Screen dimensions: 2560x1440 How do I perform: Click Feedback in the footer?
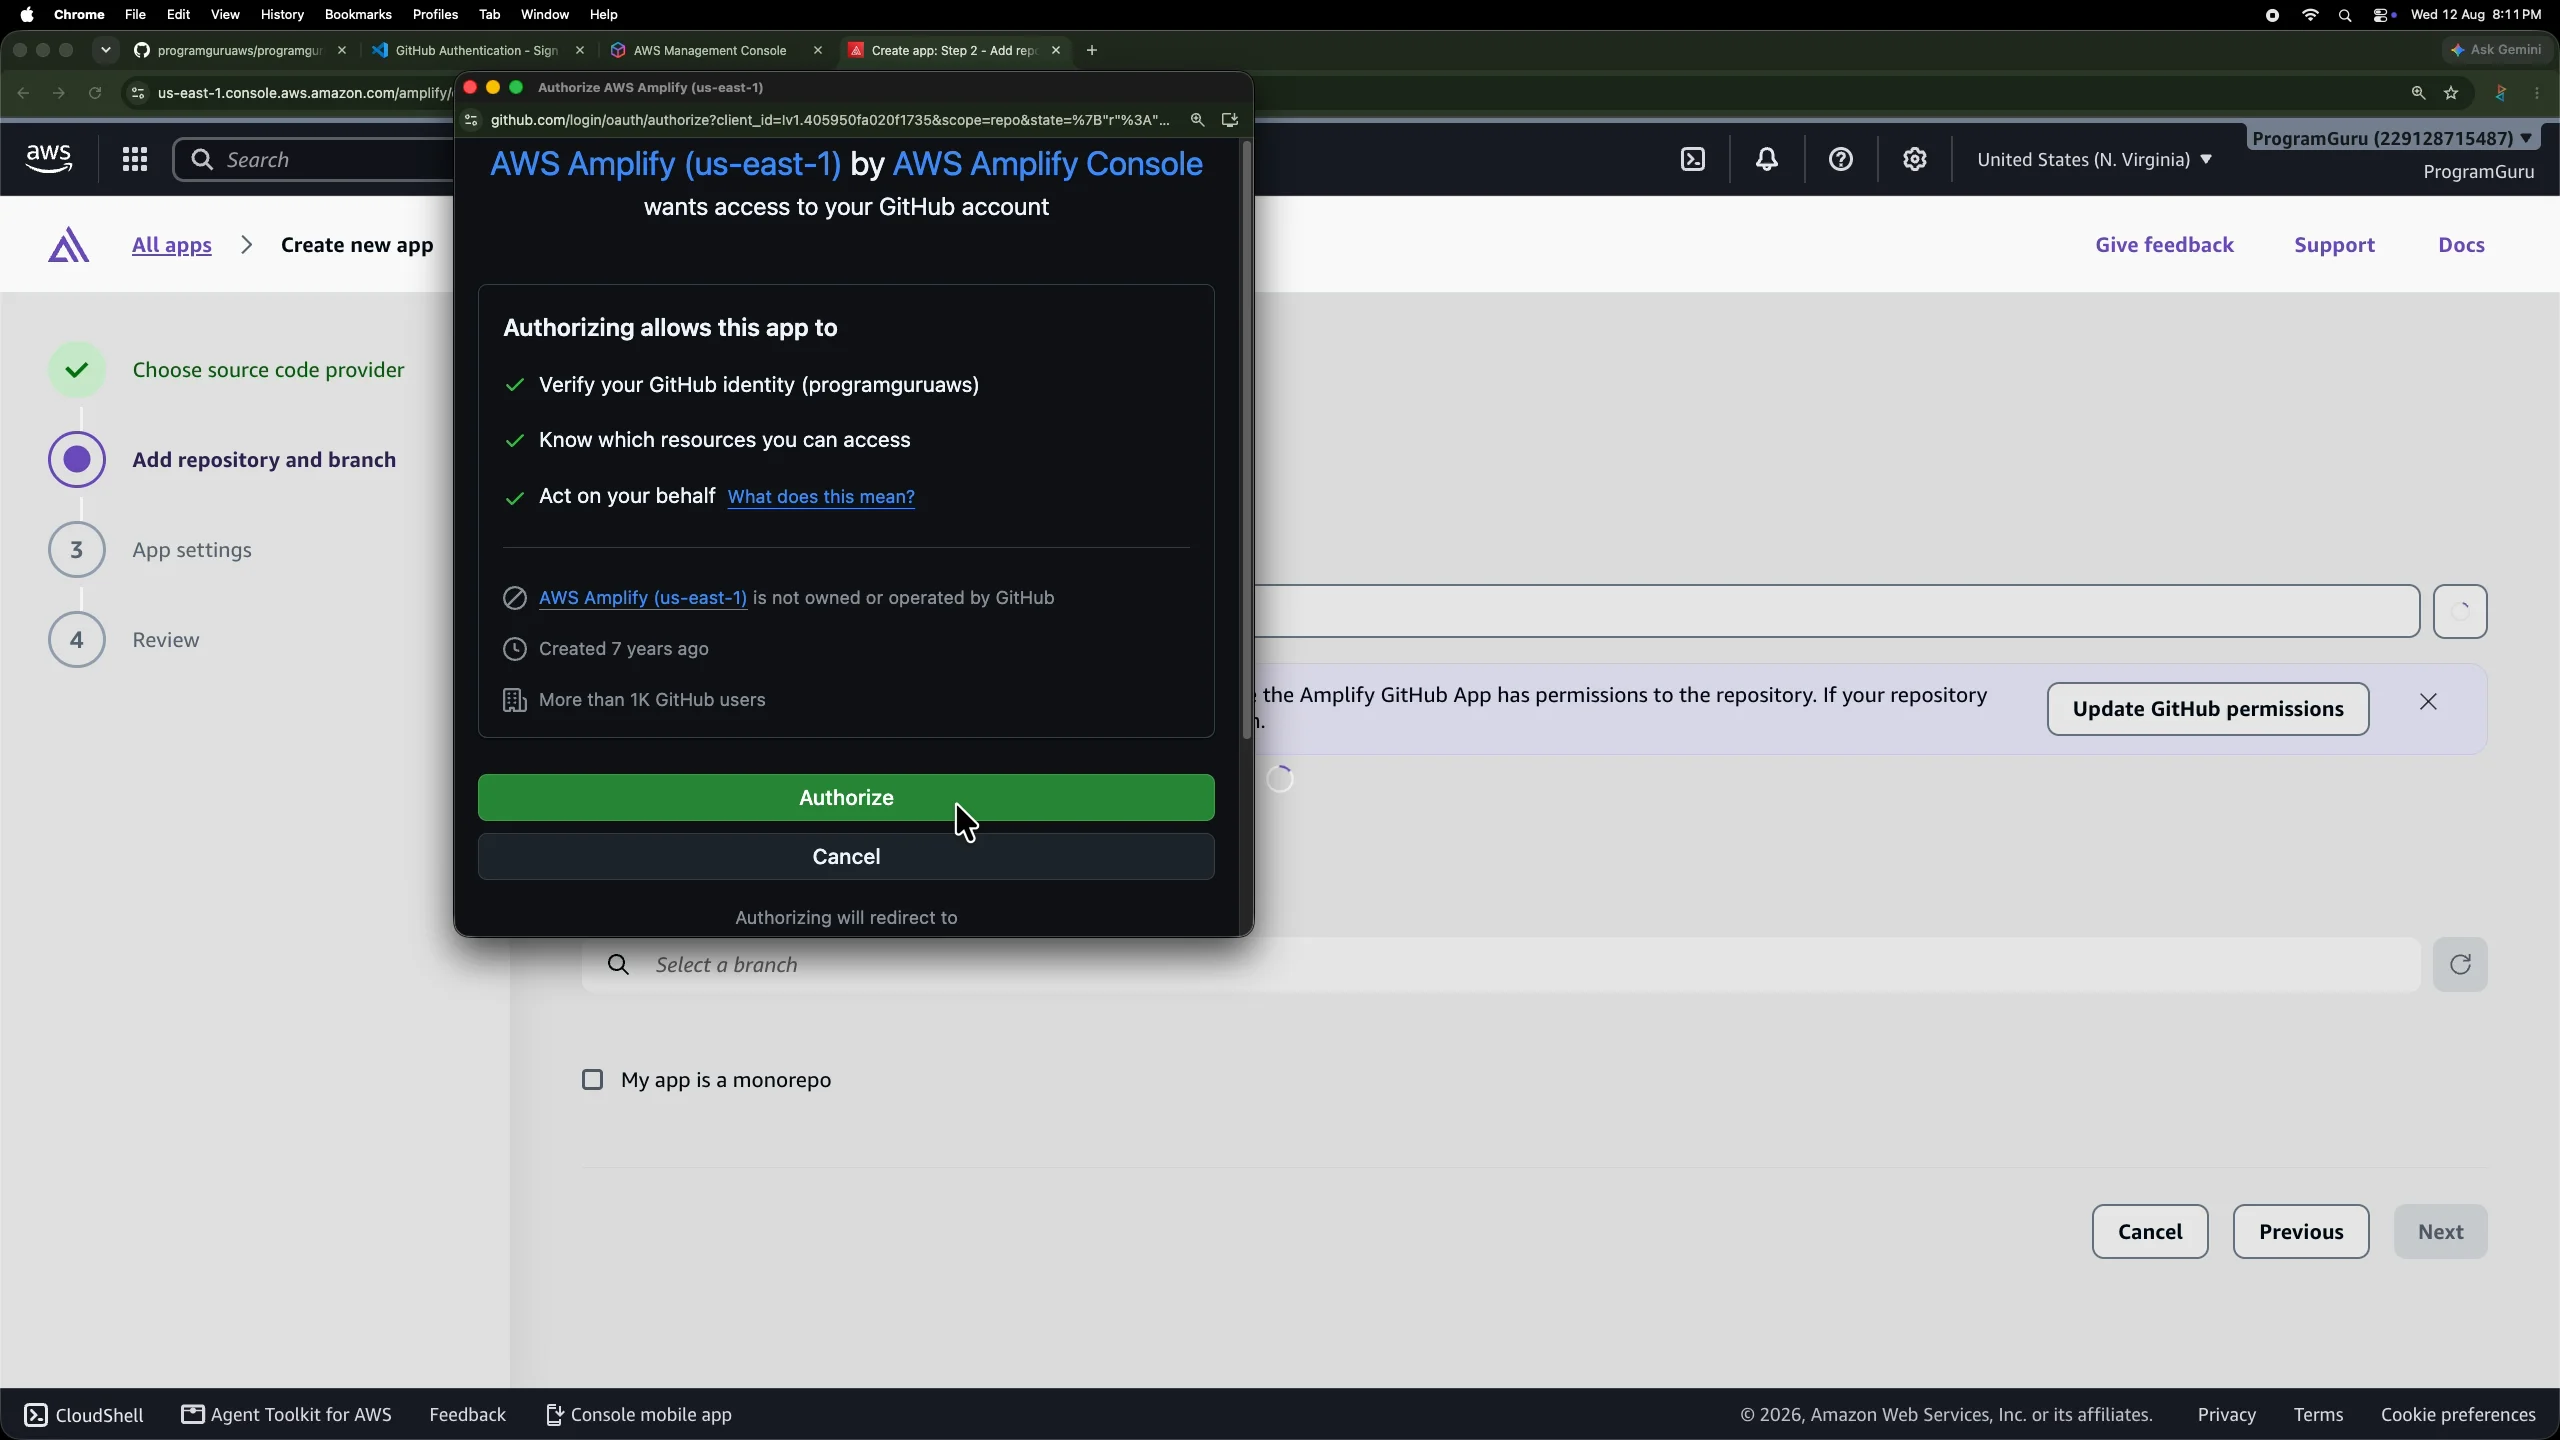[x=467, y=1415]
